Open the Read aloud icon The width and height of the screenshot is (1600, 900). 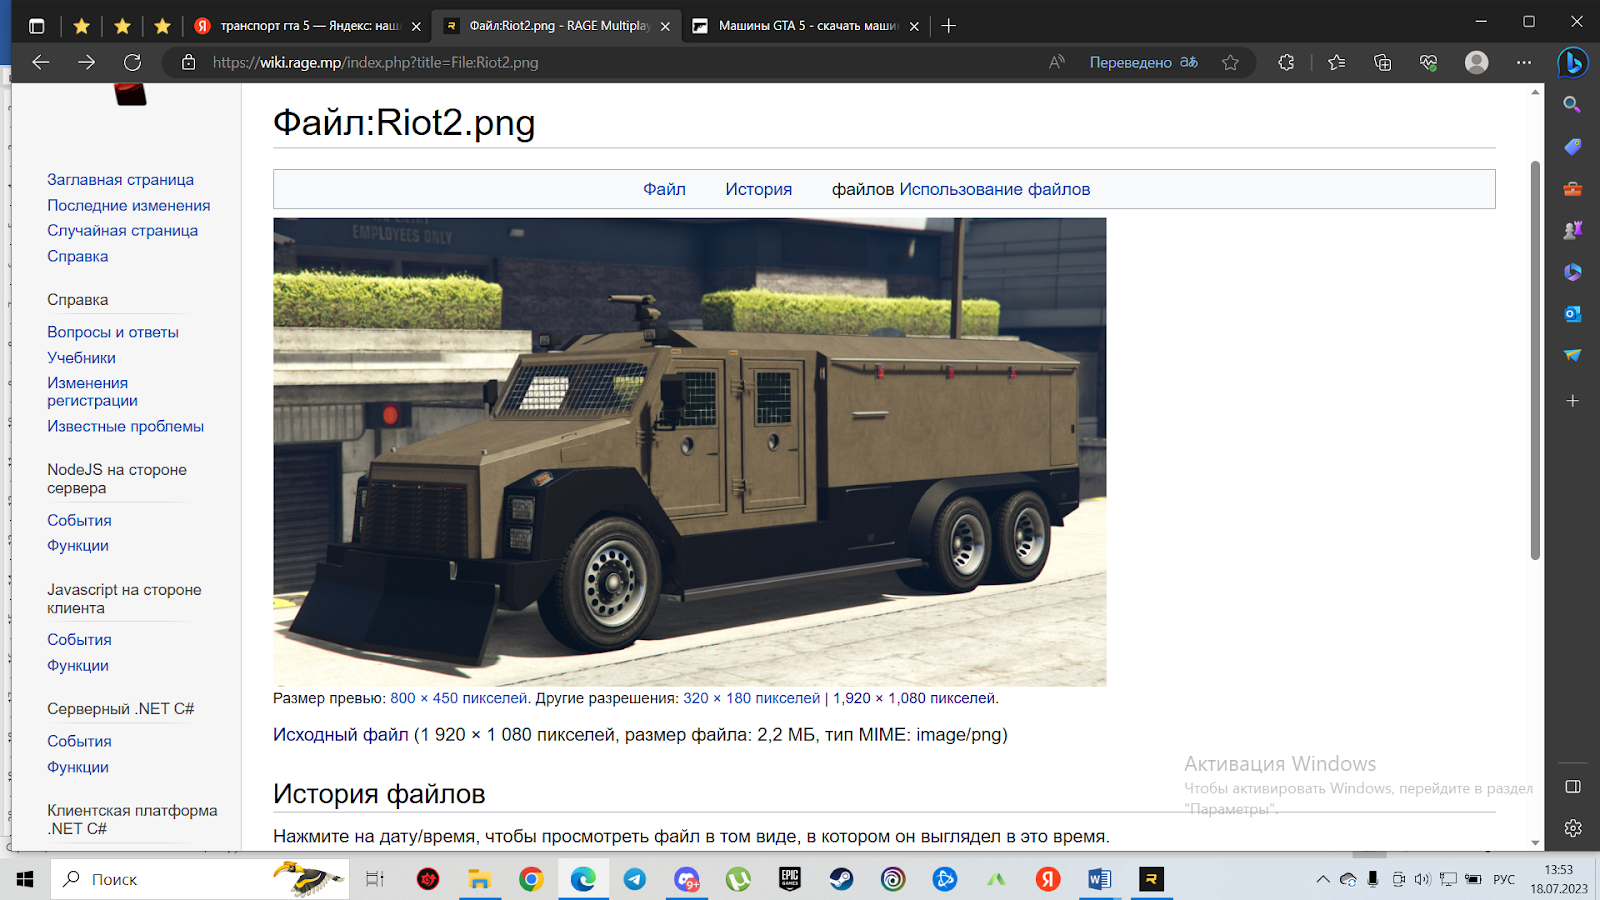pyautogui.click(x=1057, y=62)
